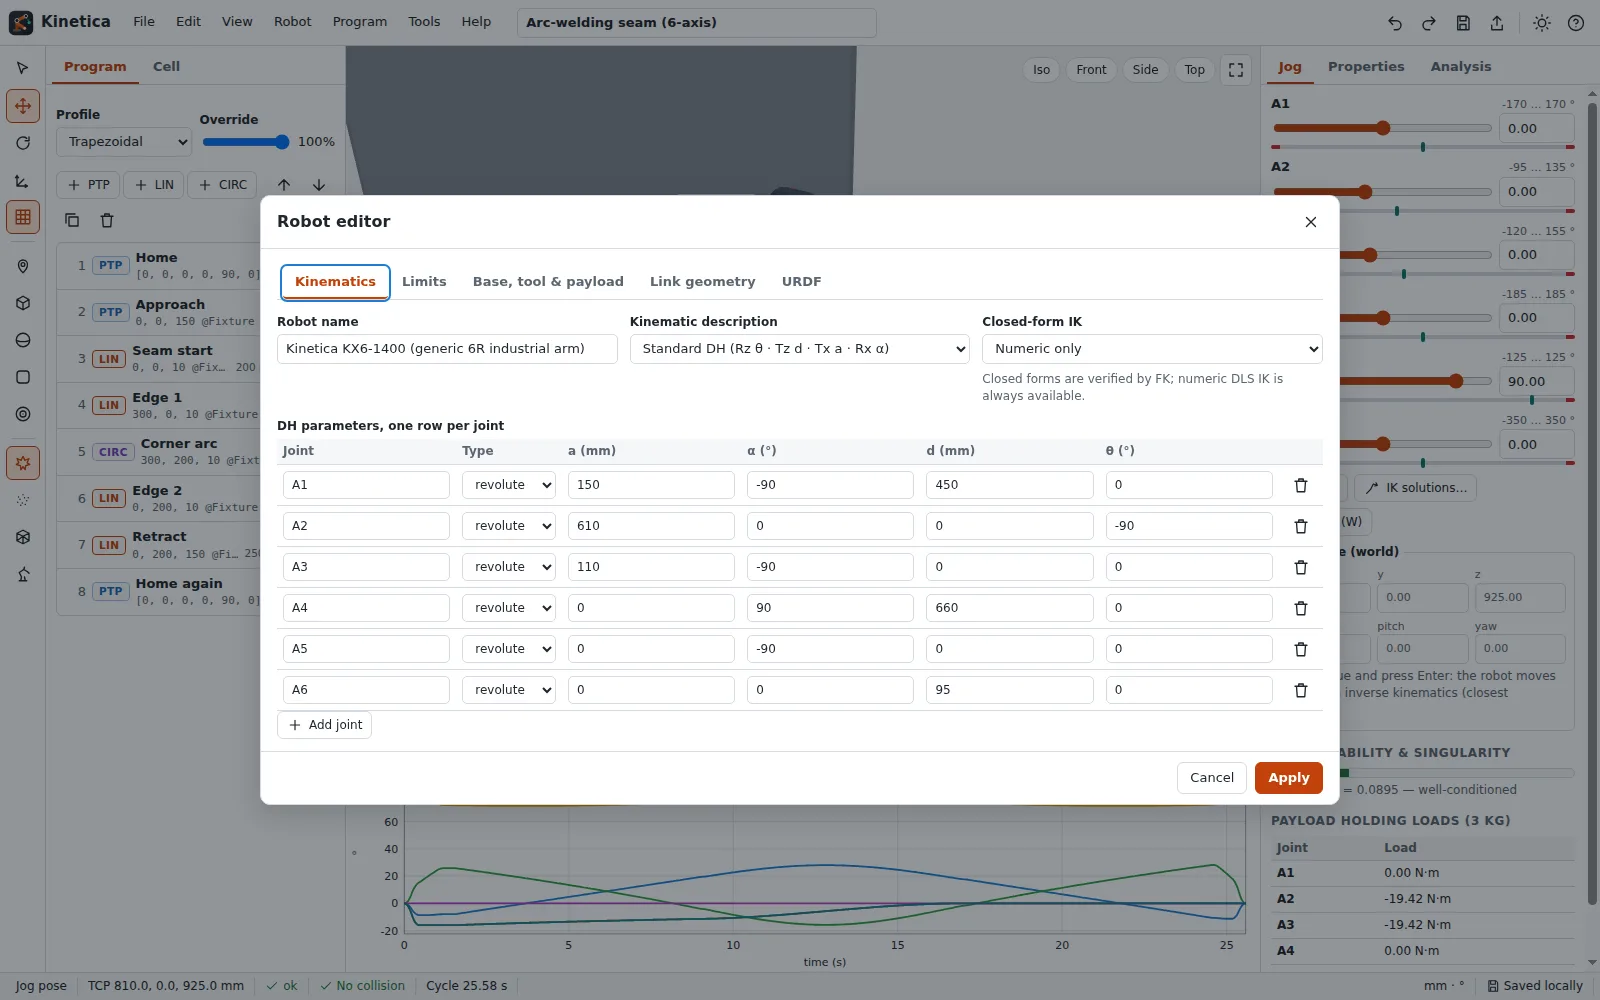This screenshot has width=1600, height=1000.
Task: Click the A4 d (mm) field with 660
Action: click(1009, 608)
